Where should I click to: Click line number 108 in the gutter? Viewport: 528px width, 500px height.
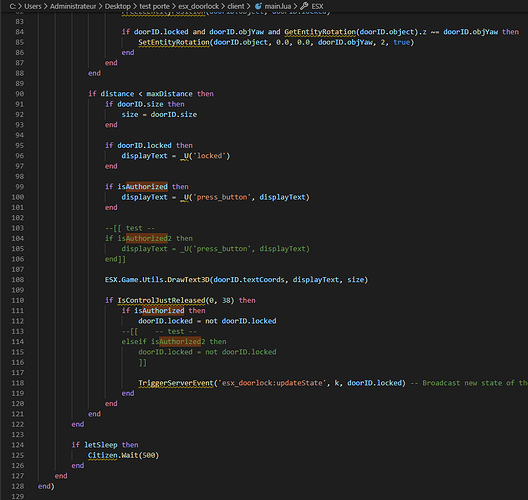(x=18, y=279)
